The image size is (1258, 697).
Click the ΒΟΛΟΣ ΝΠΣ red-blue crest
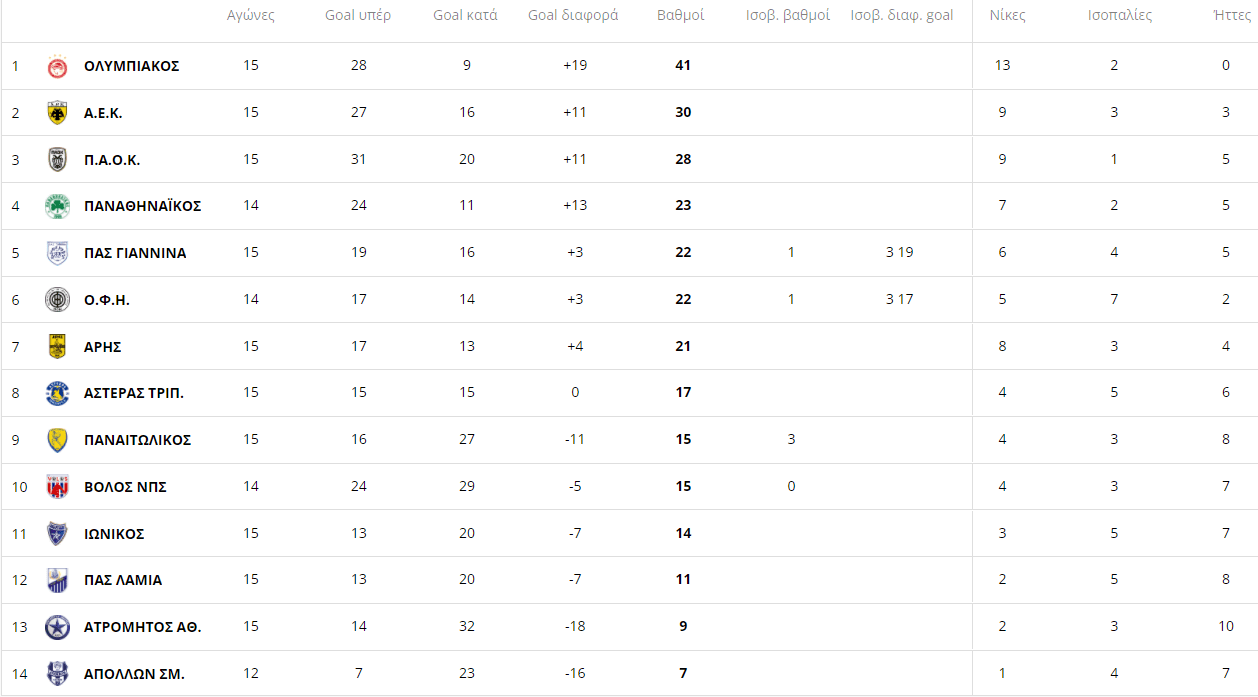[57, 487]
